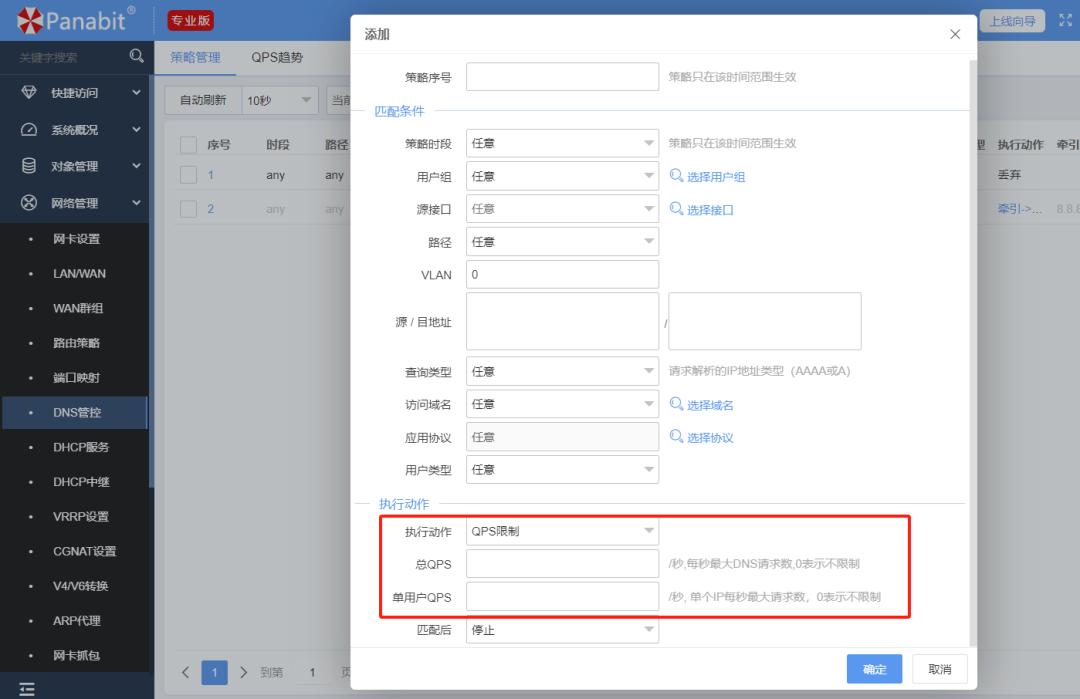Expand the 策略时段 dropdown
This screenshot has width=1080, height=699.
(x=562, y=143)
